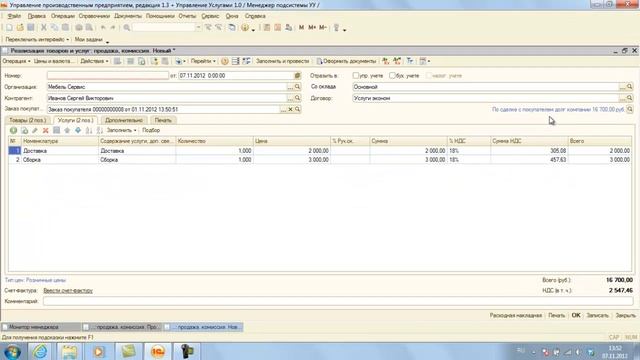
Task: Click the M- memory button in toolbar
Action: (323, 28)
